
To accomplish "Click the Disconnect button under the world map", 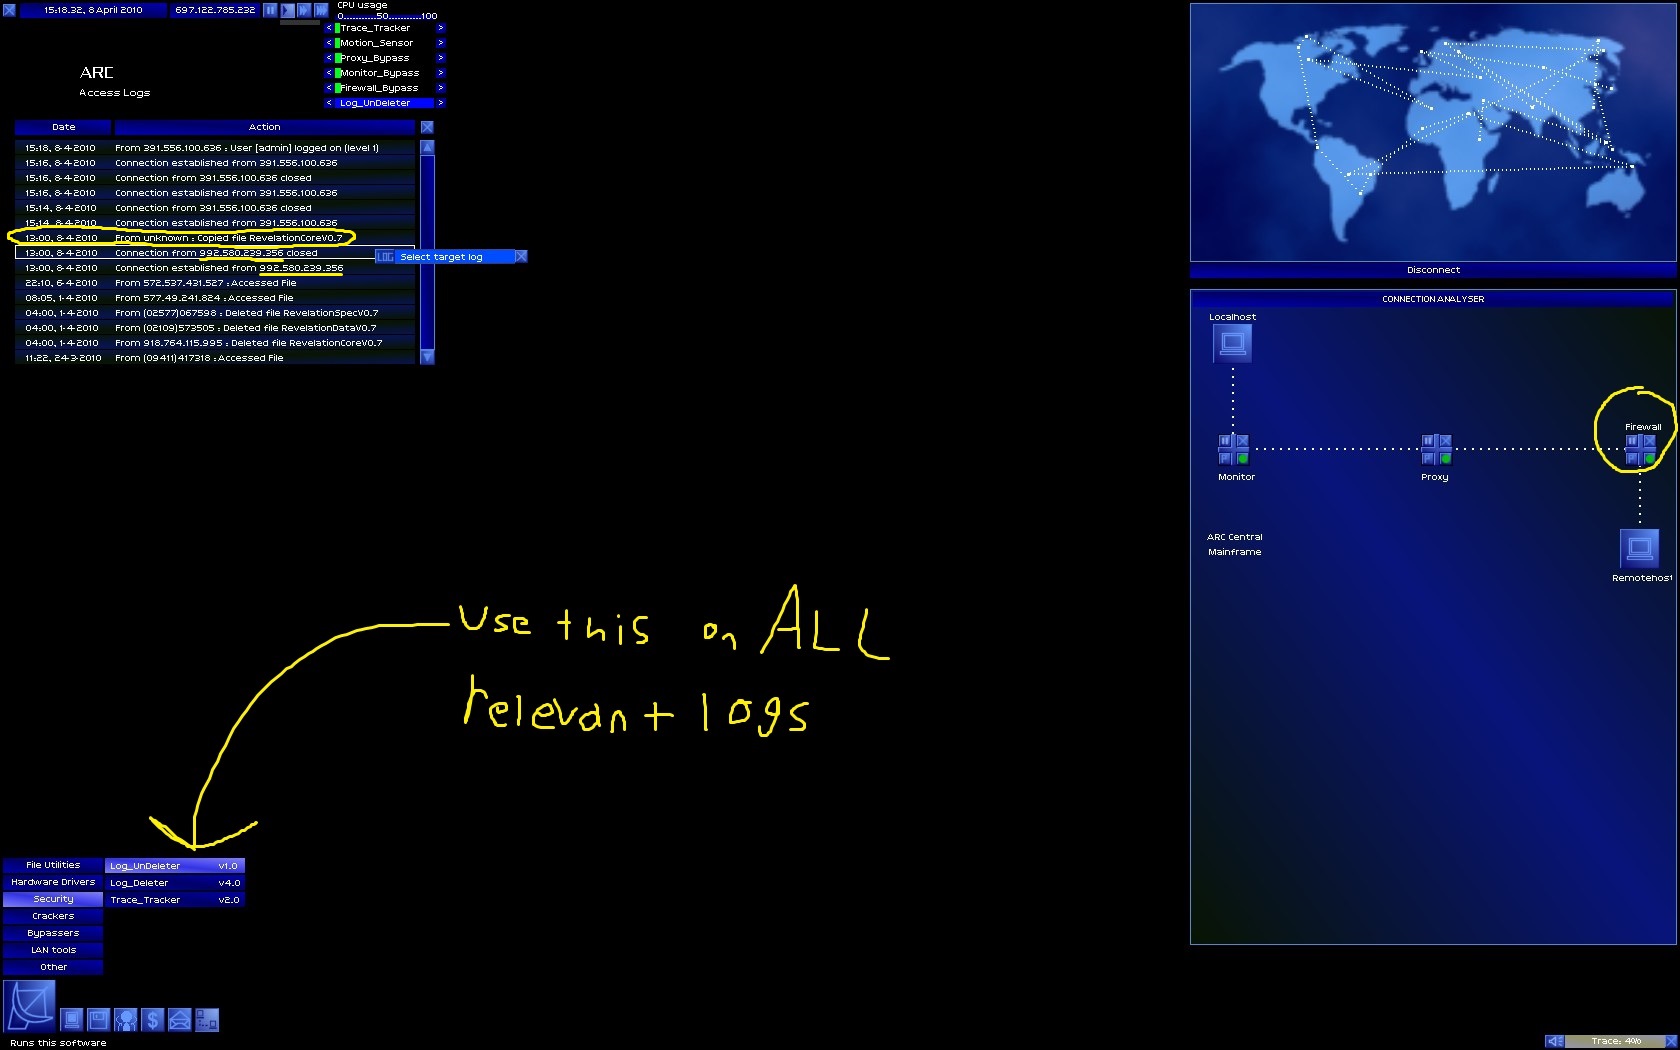I will 1433,270.
